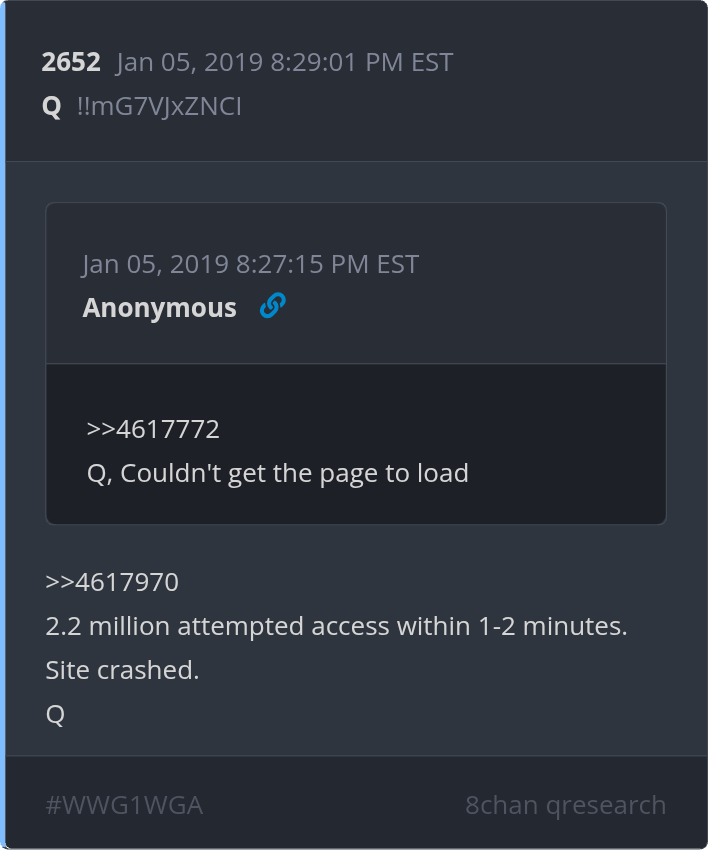
Task: Select the Q author name in header
Action: pyautogui.click(x=52, y=107)
